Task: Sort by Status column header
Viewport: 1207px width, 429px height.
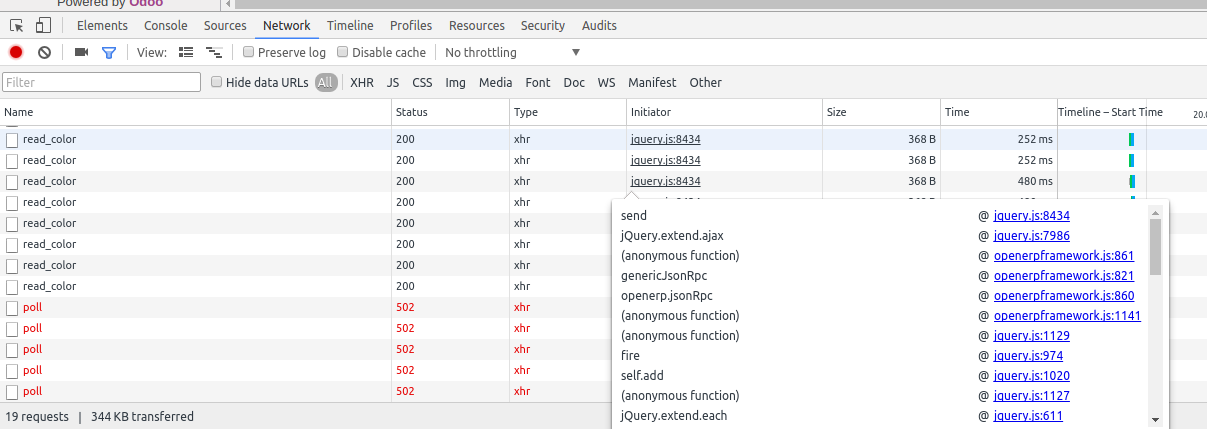Action: click(x=450, y=112)
